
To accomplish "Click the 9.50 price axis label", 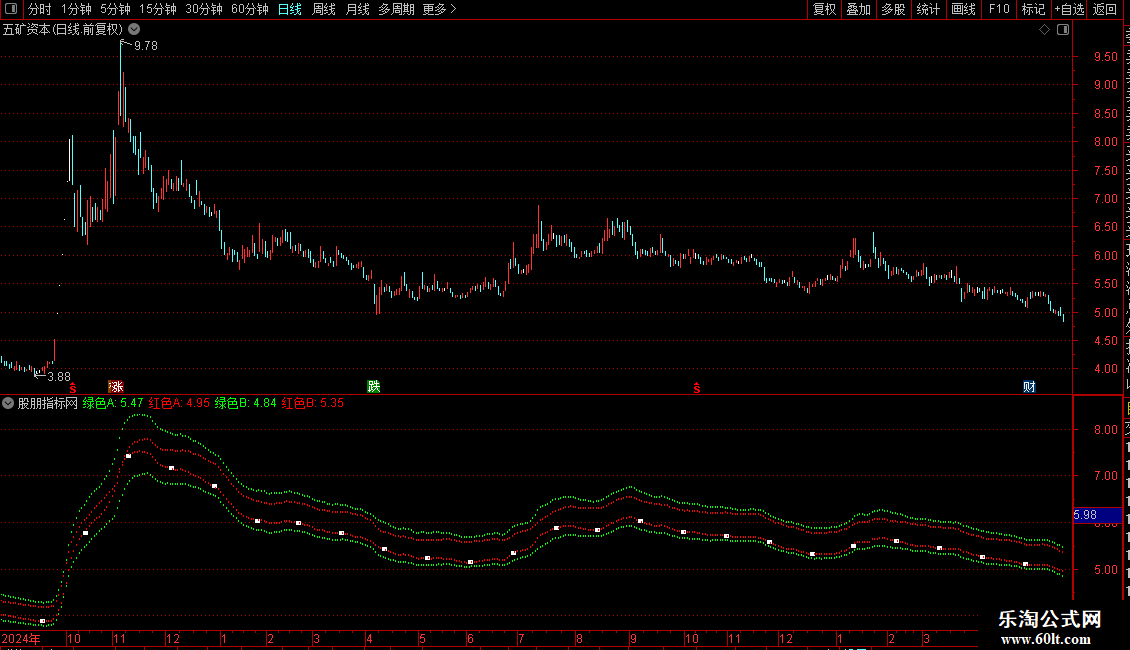I will point(1105,57).
